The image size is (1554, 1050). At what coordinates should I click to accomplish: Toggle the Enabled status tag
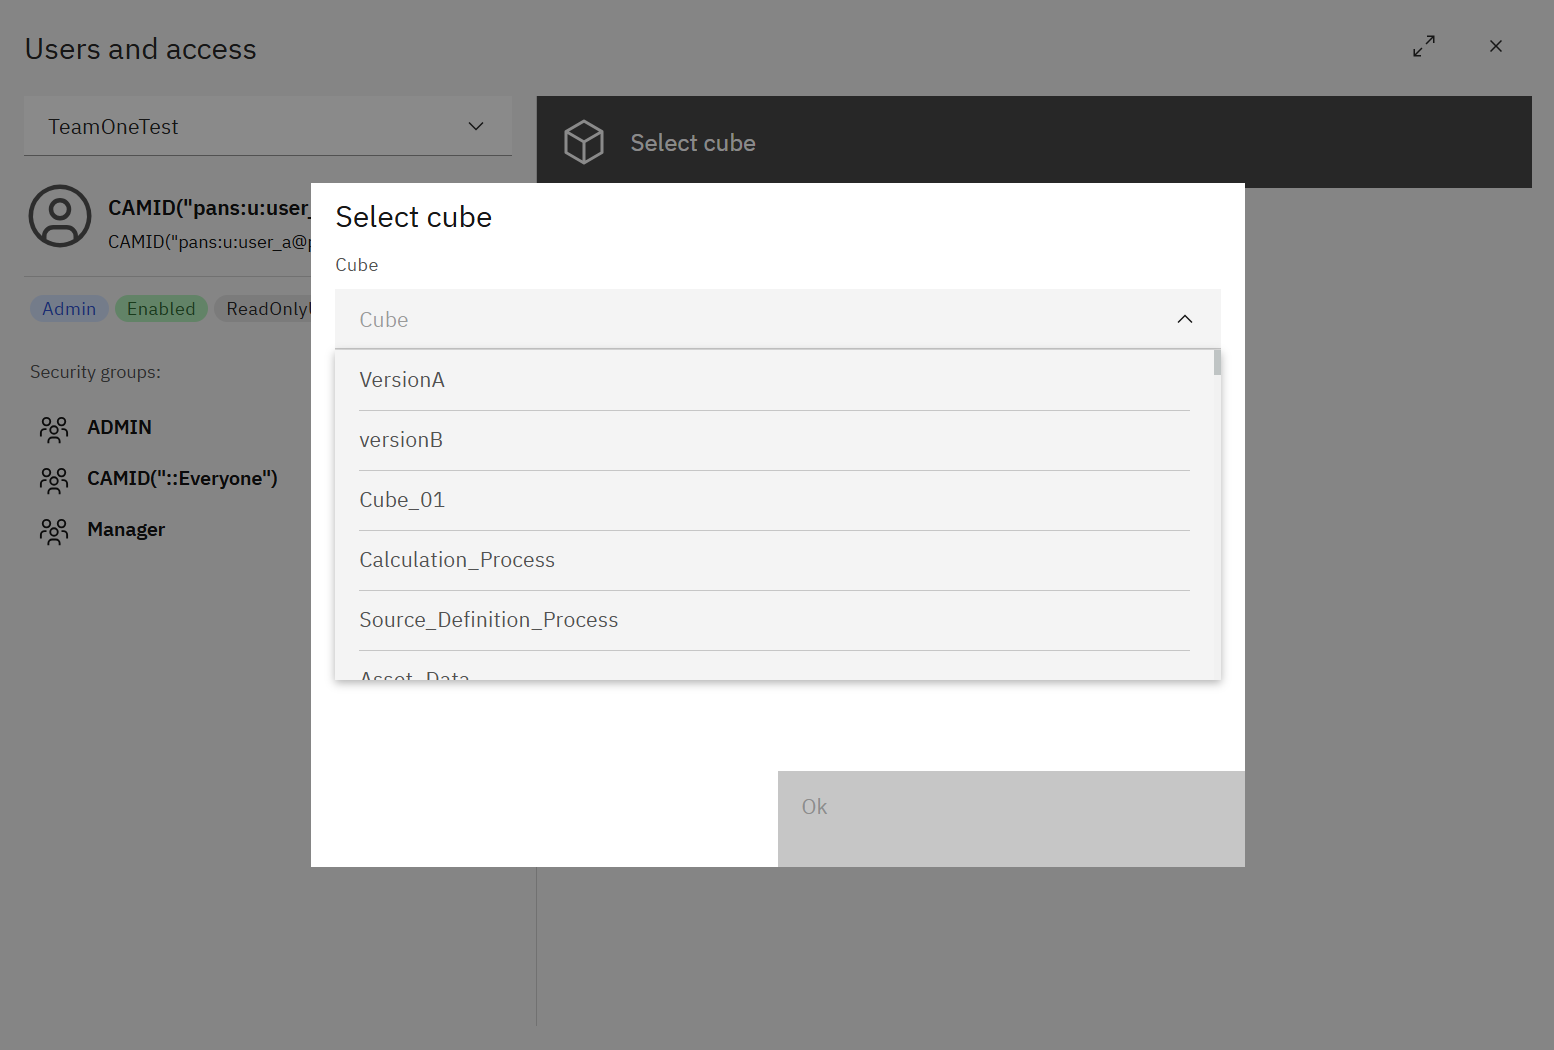[x=161, y=309]
